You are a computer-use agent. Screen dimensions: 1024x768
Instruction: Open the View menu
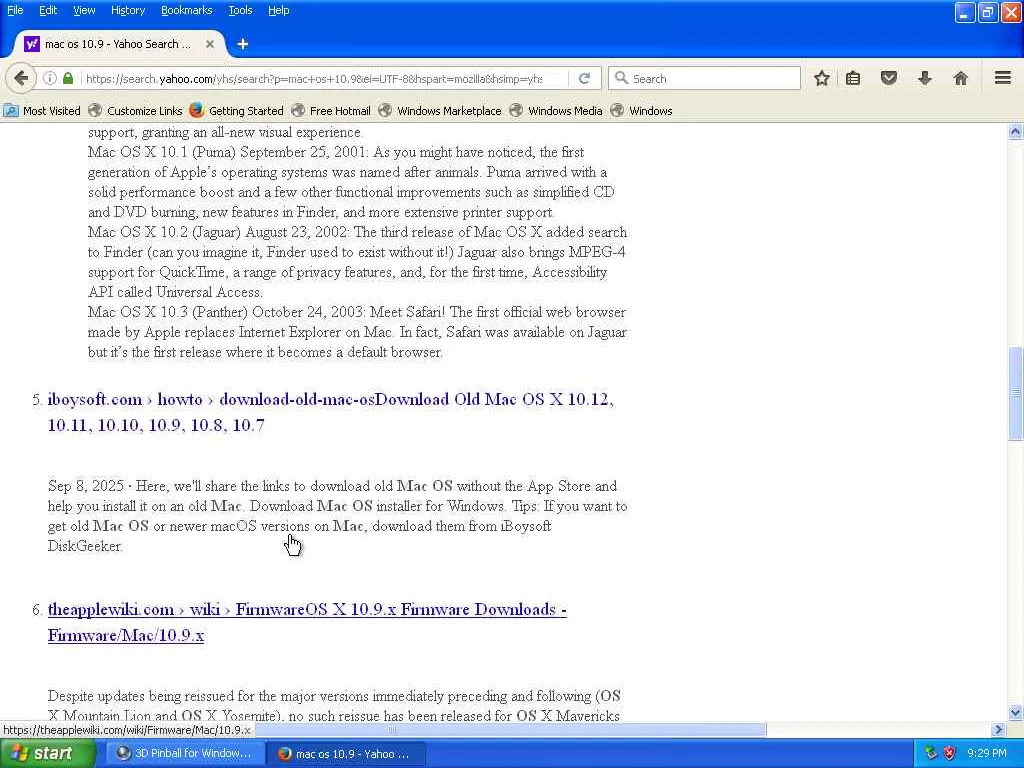(84, 10)
